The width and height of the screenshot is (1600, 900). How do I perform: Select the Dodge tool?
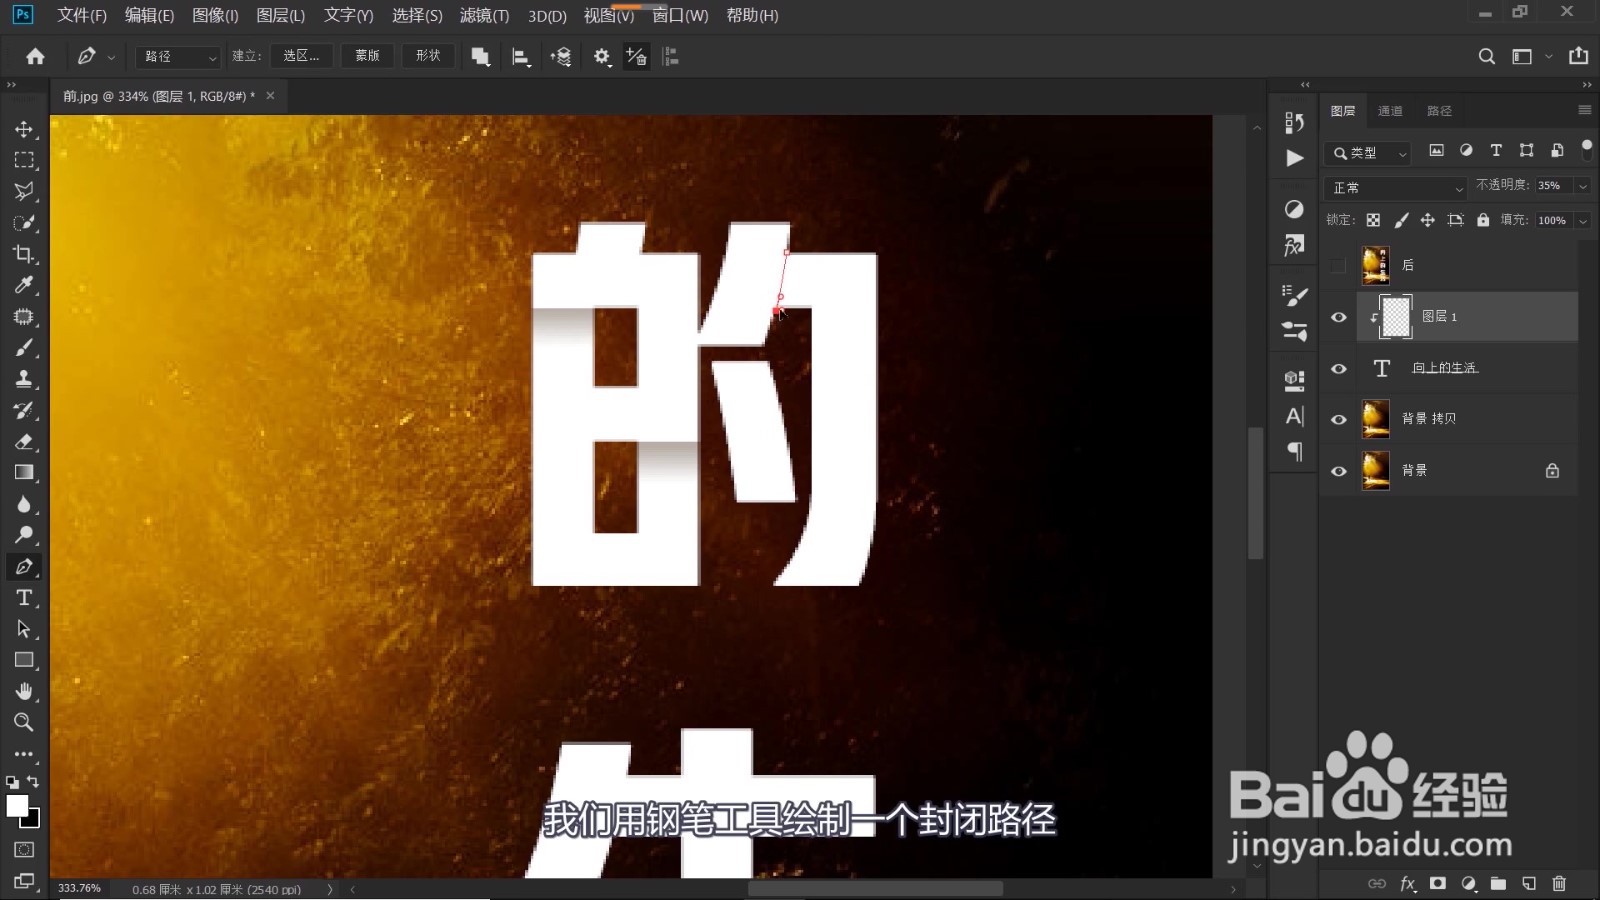click(24, 535)
